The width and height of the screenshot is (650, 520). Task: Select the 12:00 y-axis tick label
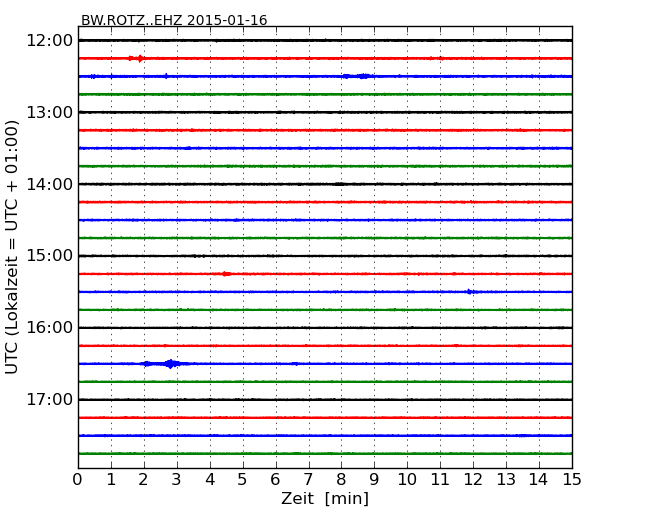pos(50,41)
